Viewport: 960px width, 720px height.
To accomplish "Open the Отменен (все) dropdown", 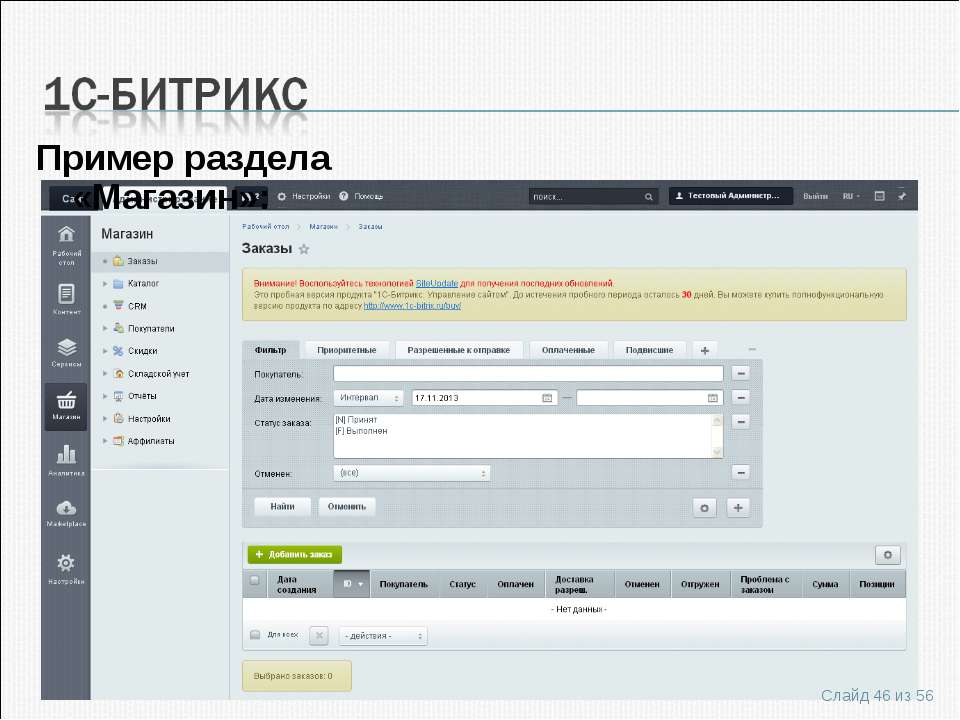I will (x=411, y=473).
